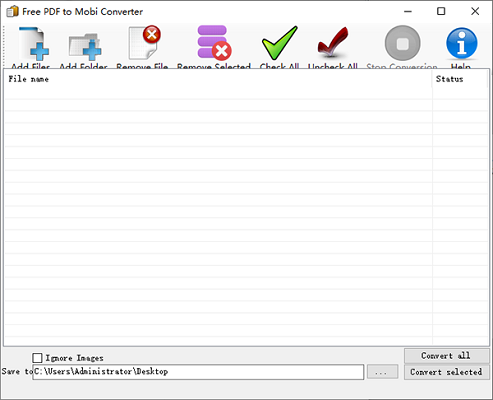Click the browse '...' button
Viewport: 493px width, 400px height.
382,372
